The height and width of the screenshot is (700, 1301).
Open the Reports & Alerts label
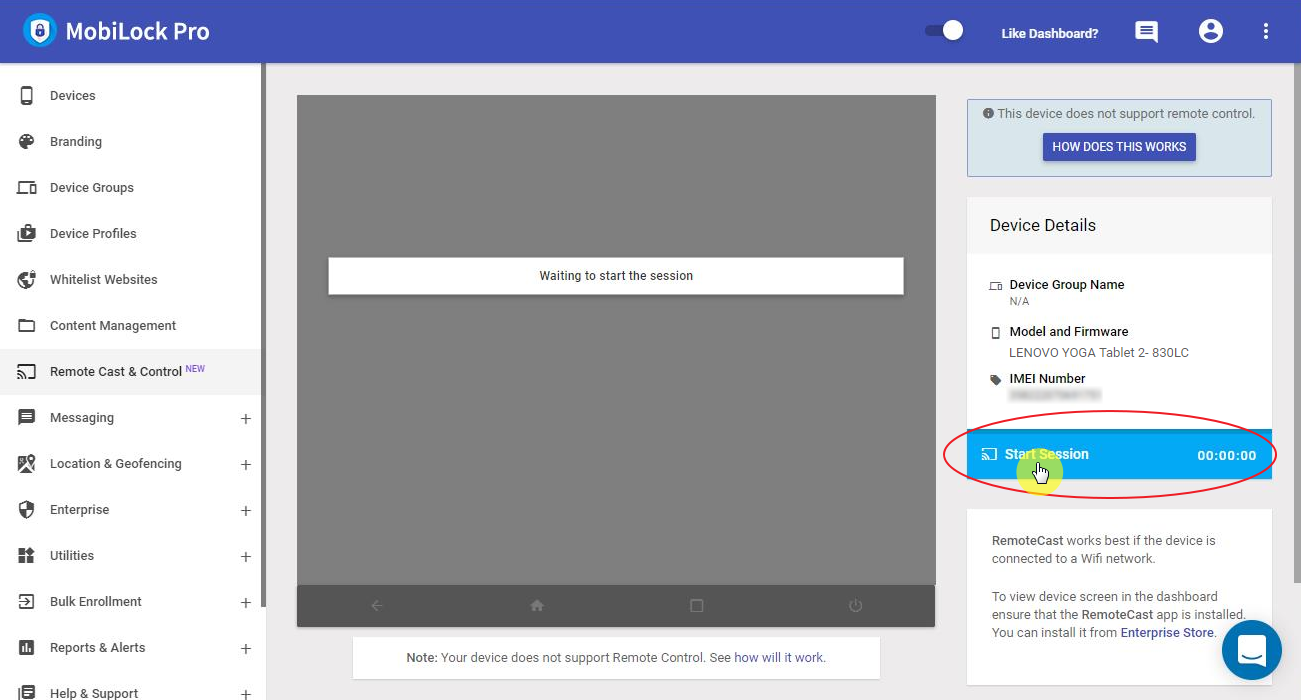98,648
